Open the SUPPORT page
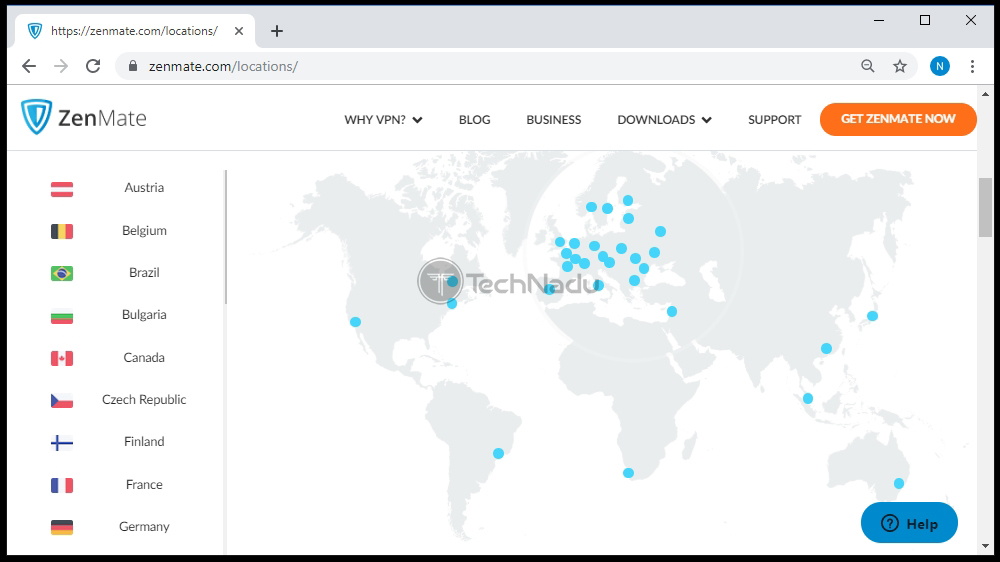1000x562 pixels. point(774,119)
